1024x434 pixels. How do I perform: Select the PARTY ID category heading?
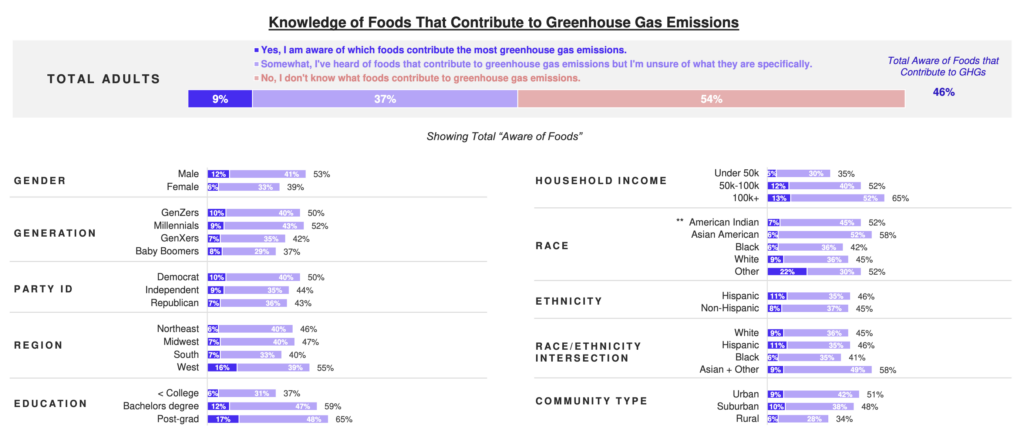(x=44, y=290)
